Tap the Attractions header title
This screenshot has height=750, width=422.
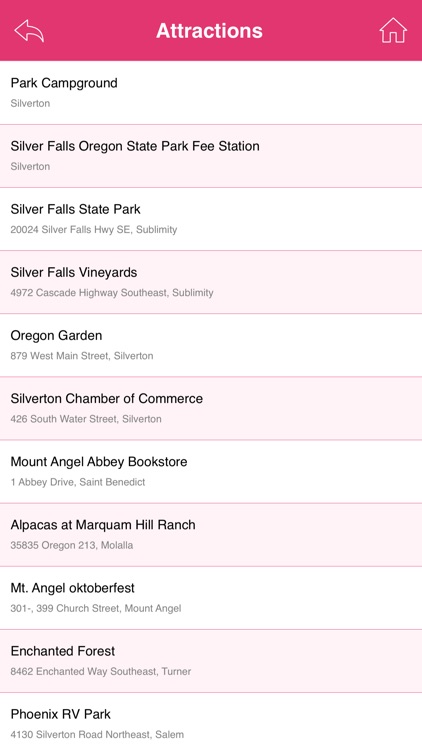[209, 31]
